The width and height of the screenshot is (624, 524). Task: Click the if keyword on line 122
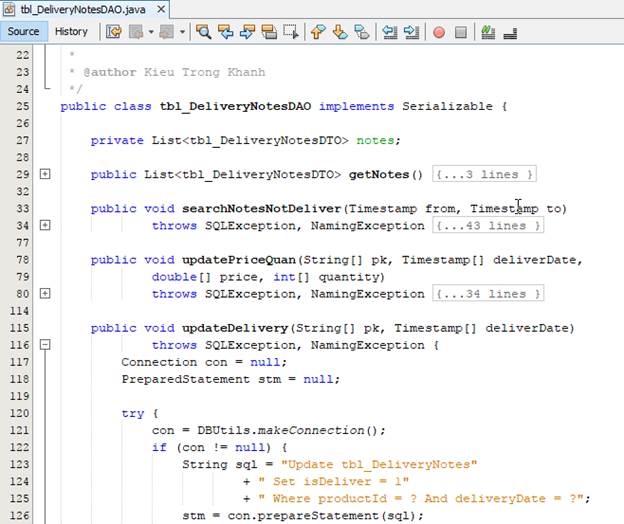coord(159,447)
